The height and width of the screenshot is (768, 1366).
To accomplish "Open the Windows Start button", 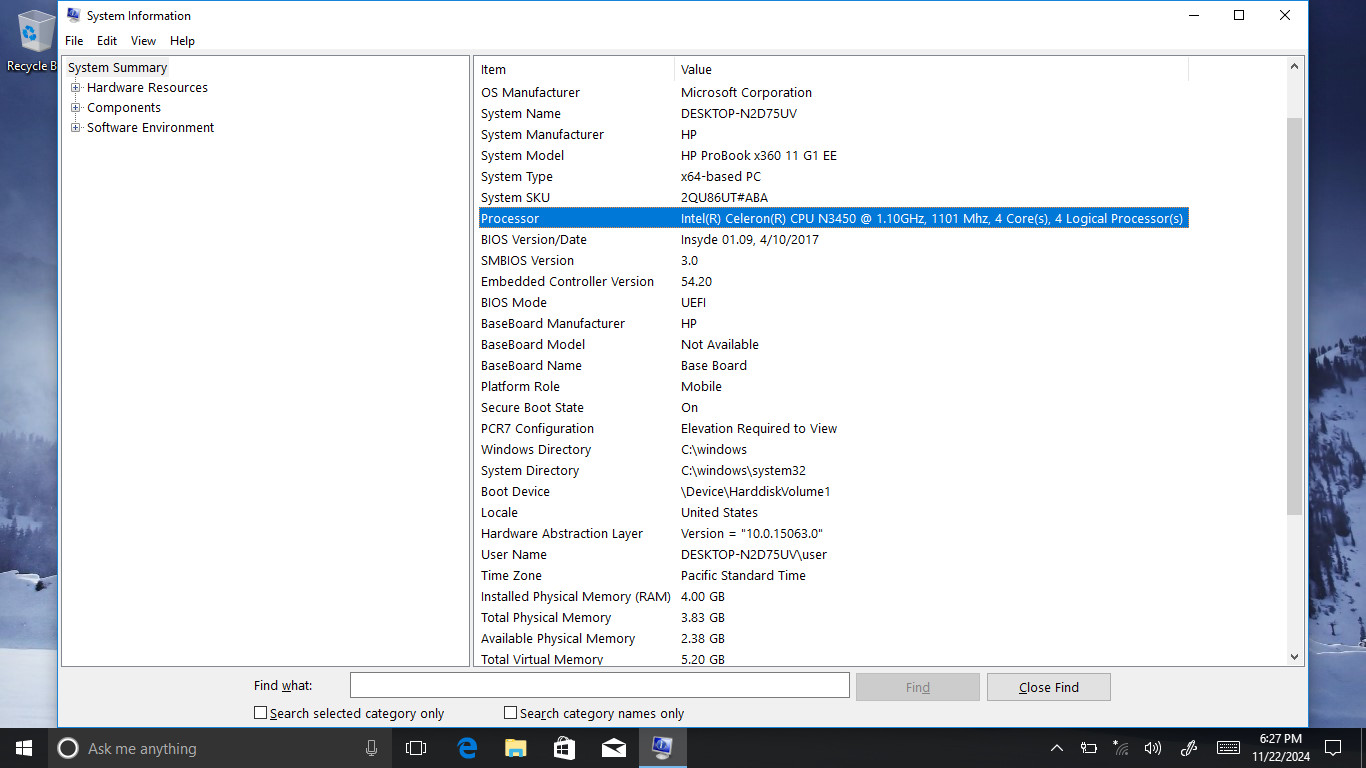I will (x=24, y=748).
